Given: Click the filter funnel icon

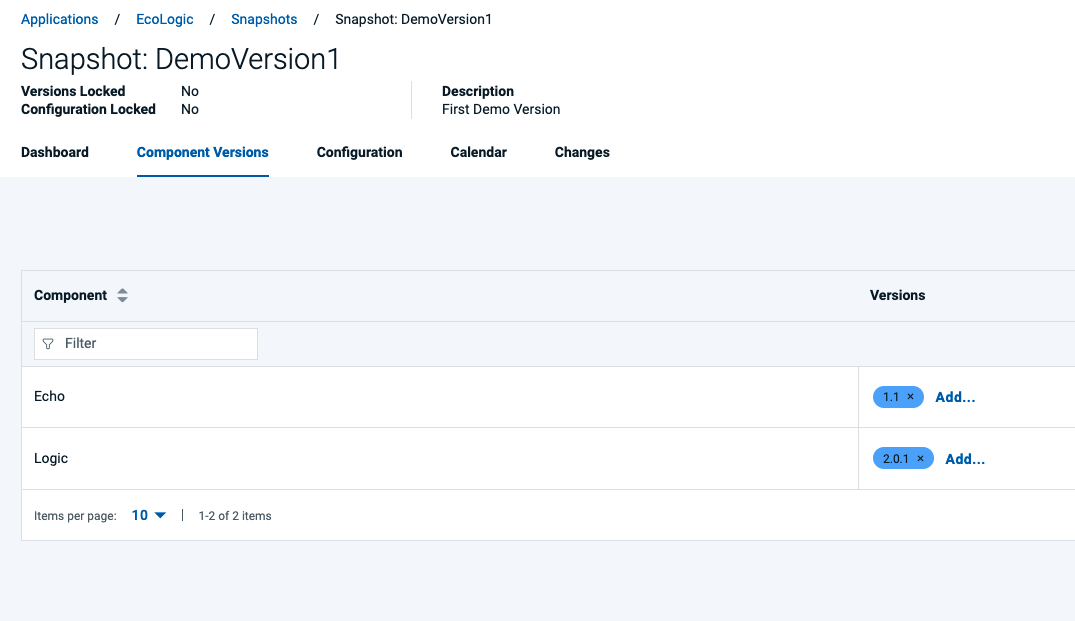Looking at the screenshot, I should pyautogui.click(x=48, y=343).
